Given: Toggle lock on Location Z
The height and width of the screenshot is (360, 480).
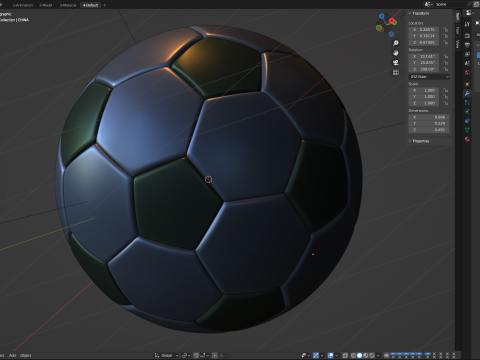Looking at the screenshot, I should [446, 42].
